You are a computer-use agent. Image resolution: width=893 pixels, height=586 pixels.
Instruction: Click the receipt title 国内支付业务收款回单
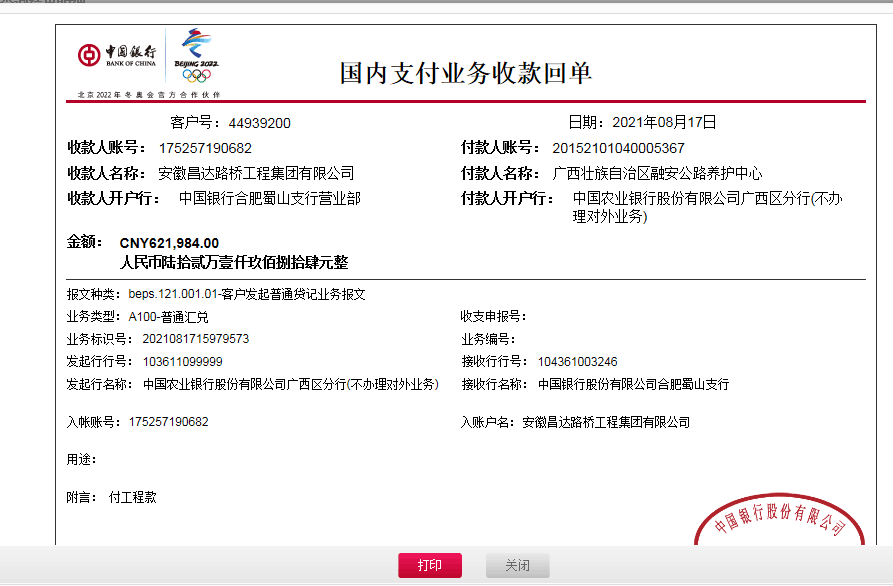point(466,72)
